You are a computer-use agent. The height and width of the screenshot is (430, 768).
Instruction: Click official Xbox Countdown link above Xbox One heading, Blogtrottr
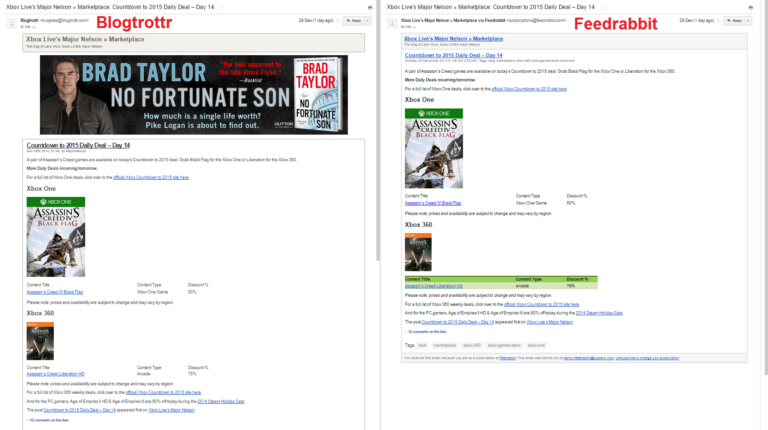[x=151, y=177]
